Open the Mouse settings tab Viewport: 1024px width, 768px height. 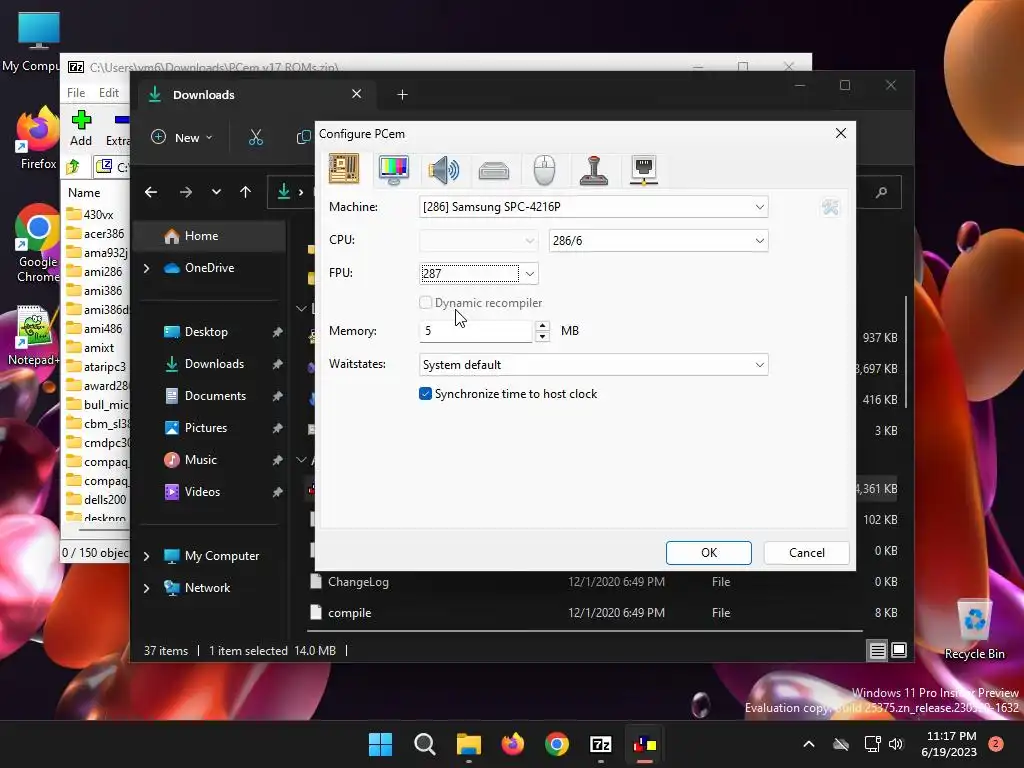click(x=544, y=170)
